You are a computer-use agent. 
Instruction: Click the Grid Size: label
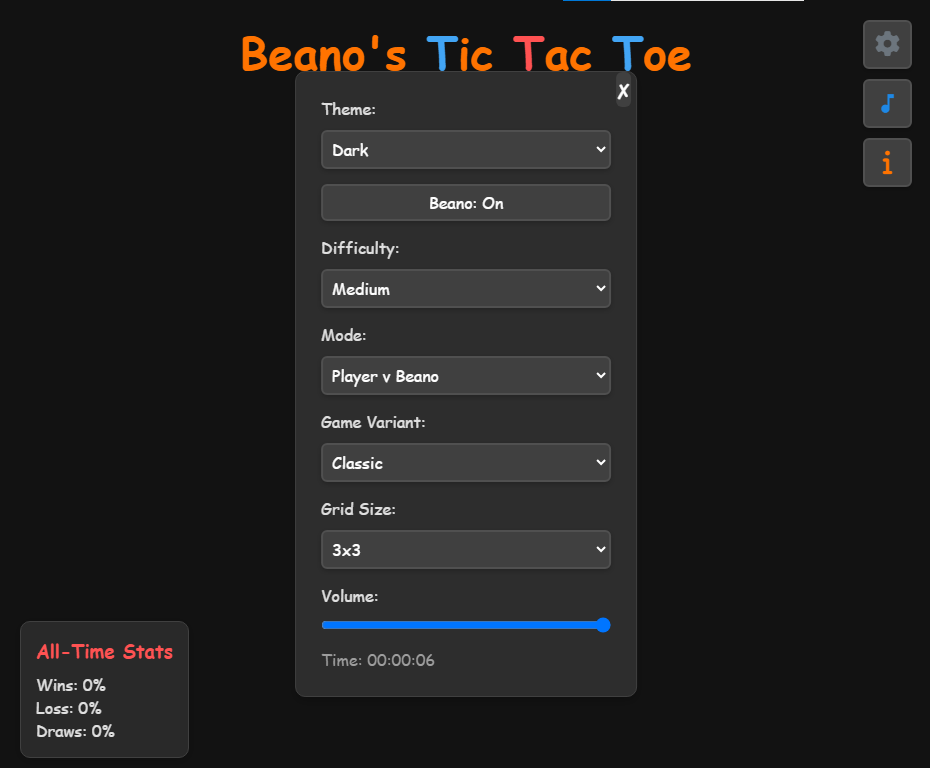point(358,509)
